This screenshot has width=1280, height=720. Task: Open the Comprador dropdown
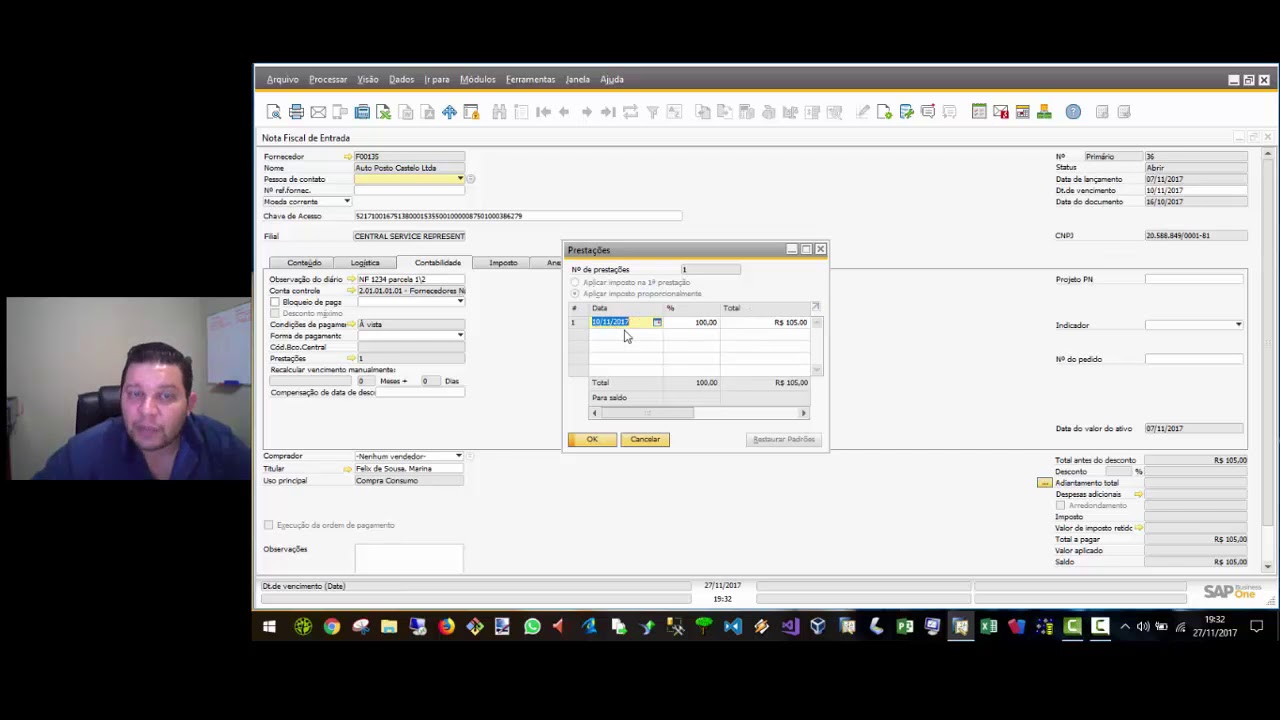click(459, 456)
